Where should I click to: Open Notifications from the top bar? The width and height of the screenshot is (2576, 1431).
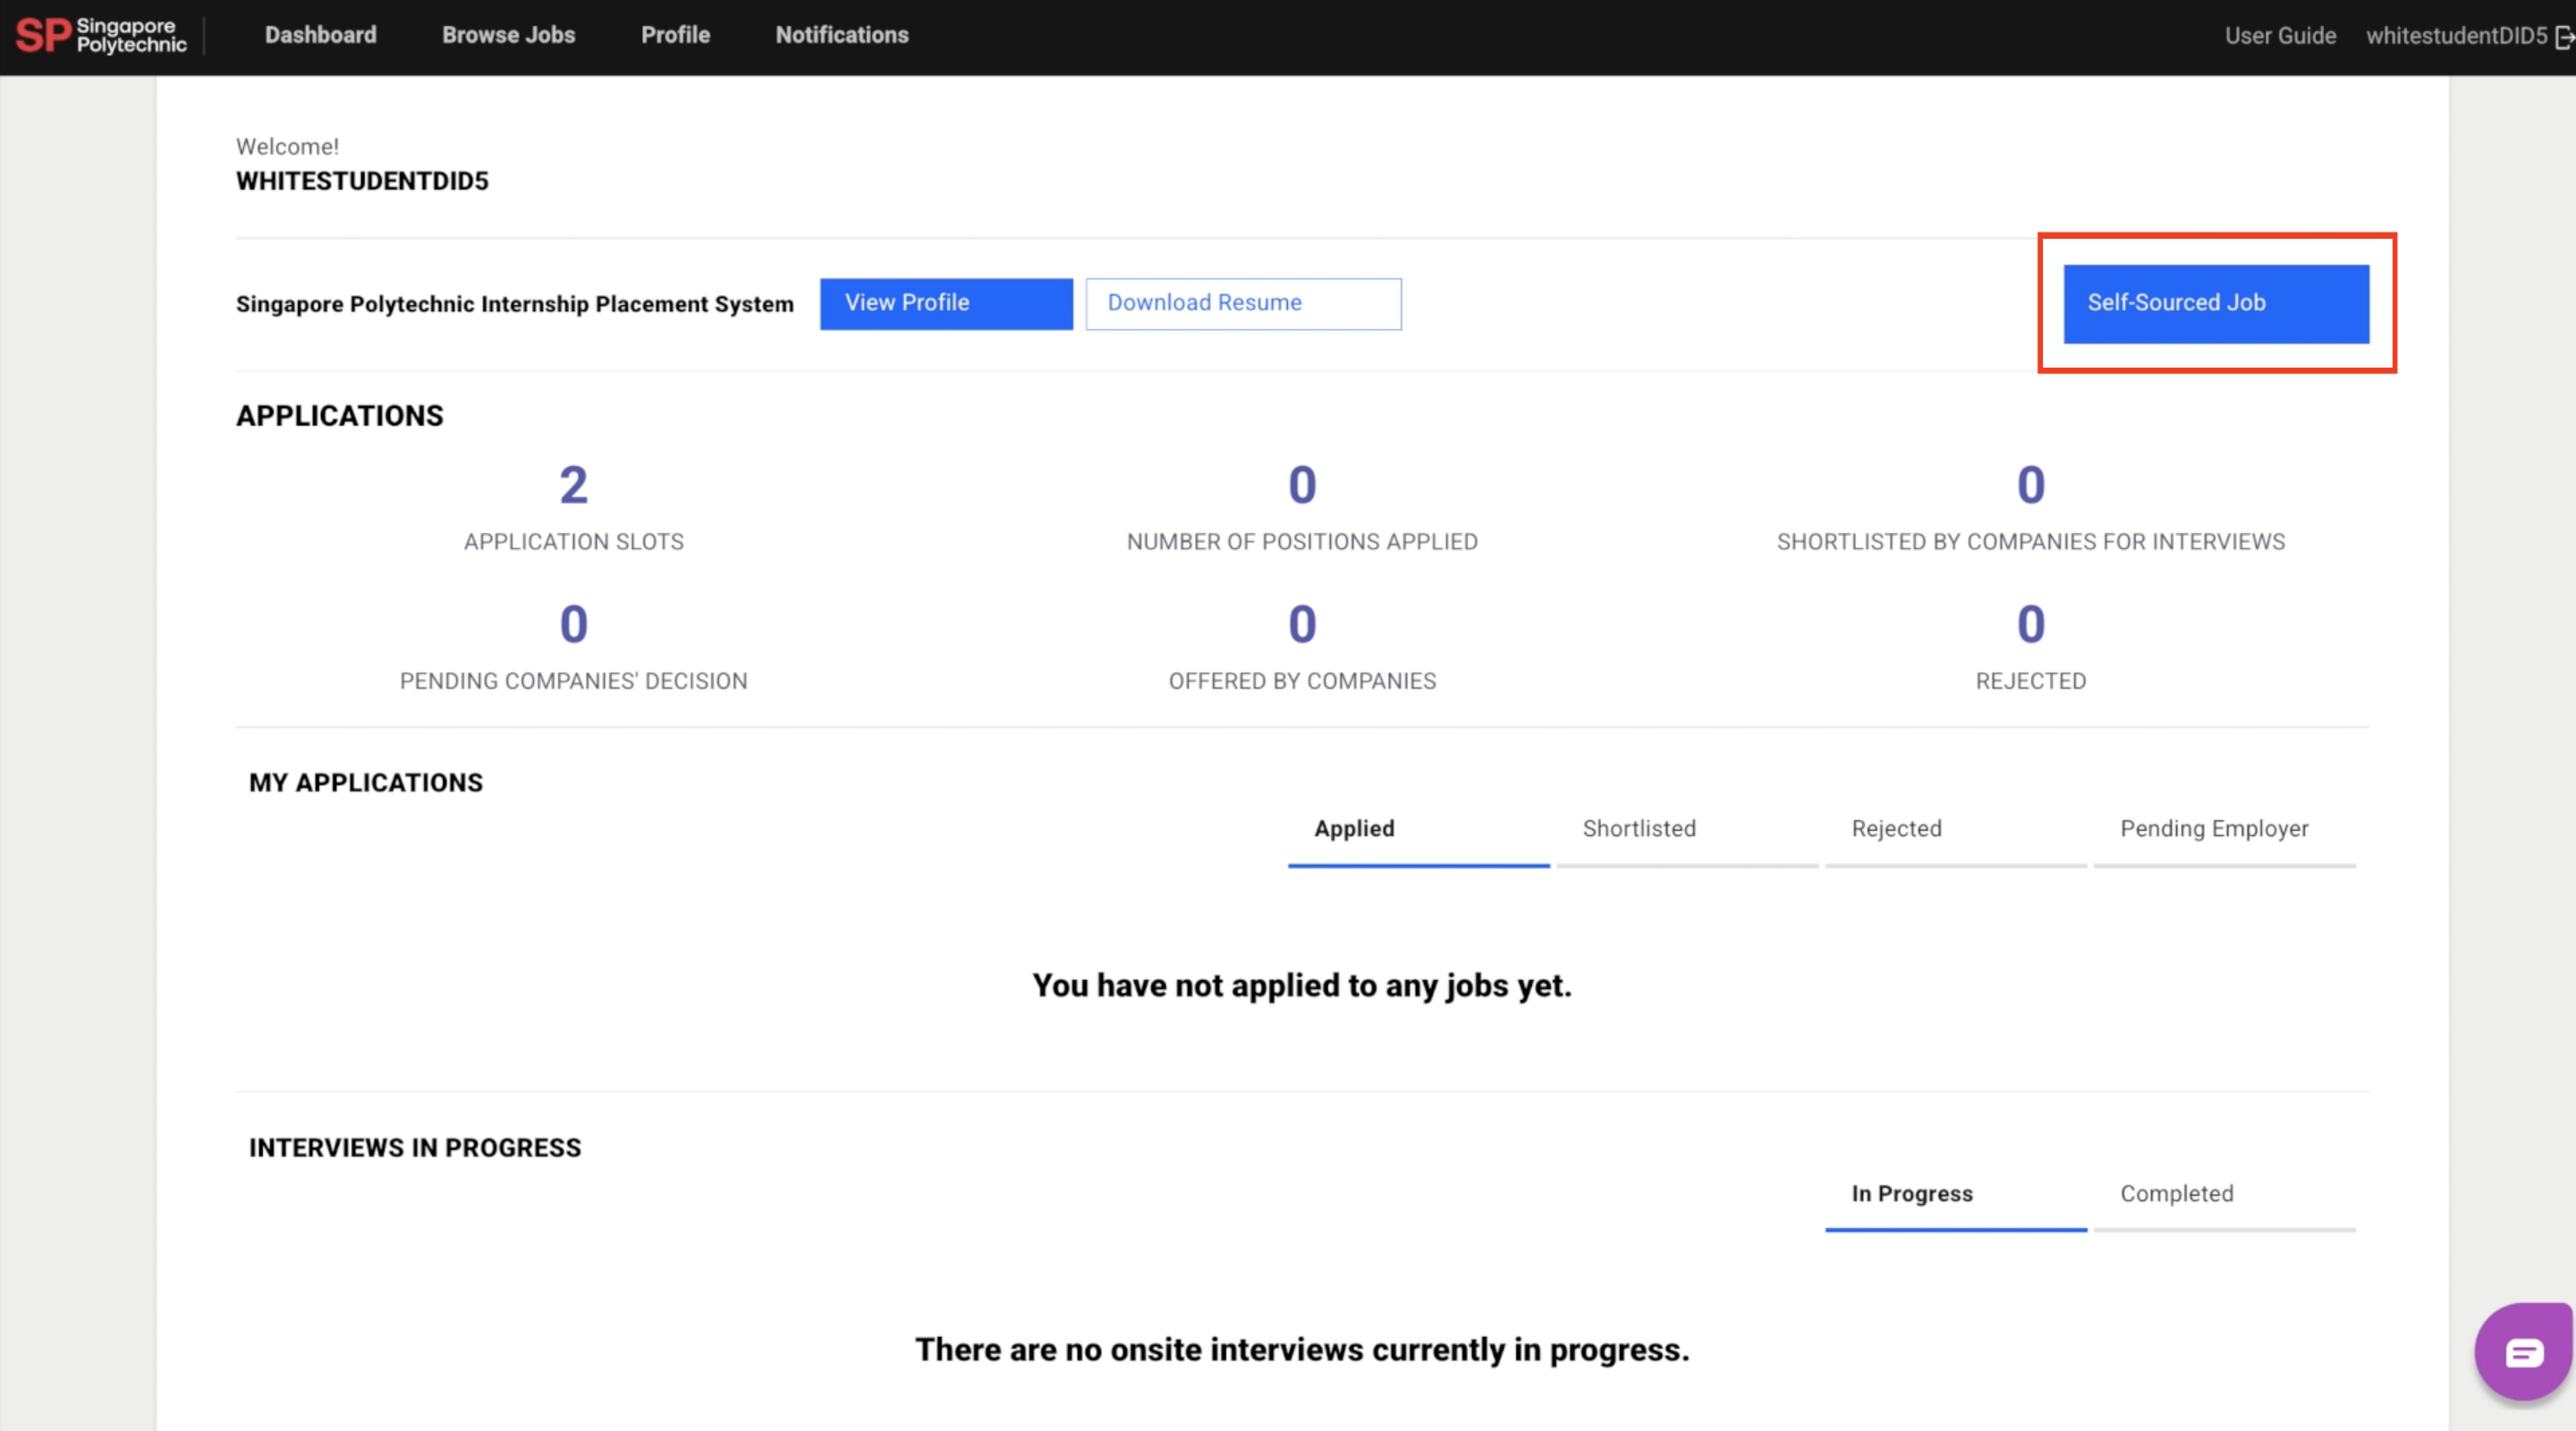click(x=842, y=35)
